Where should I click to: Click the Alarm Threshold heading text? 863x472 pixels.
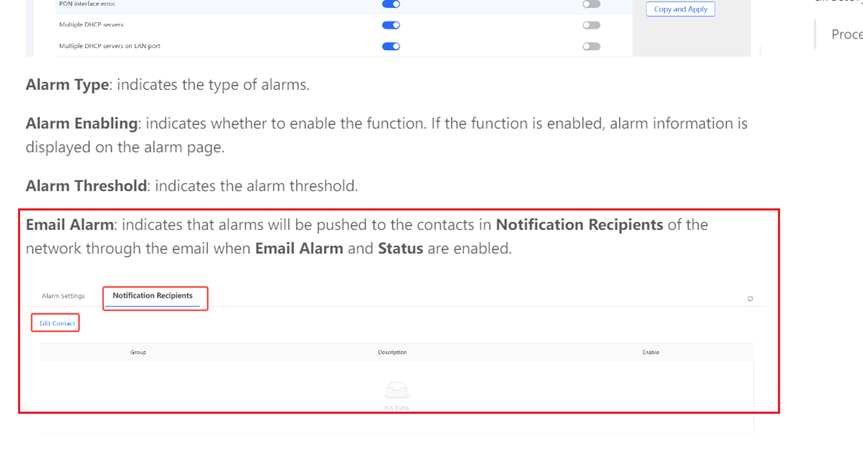tap(86, 186)
